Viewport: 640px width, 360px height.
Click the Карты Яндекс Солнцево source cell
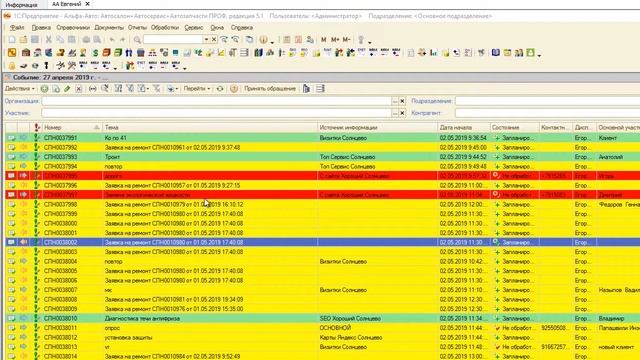point(378,338)
